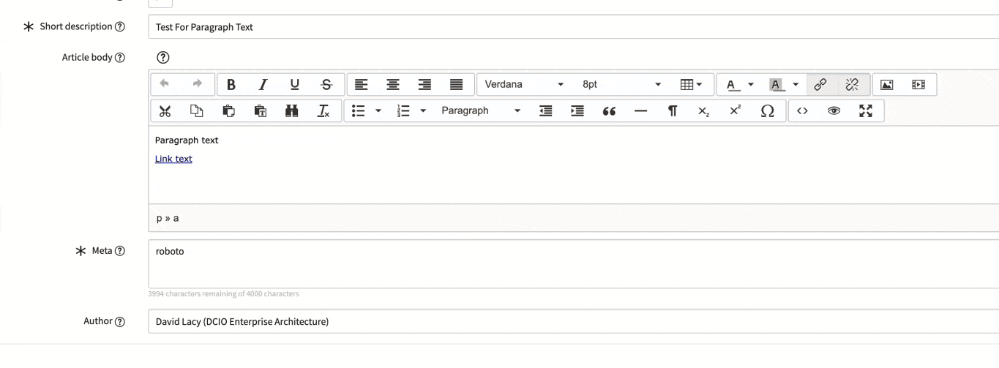Click the Author field
999x368 pixels.
click(x=573, y=322)
